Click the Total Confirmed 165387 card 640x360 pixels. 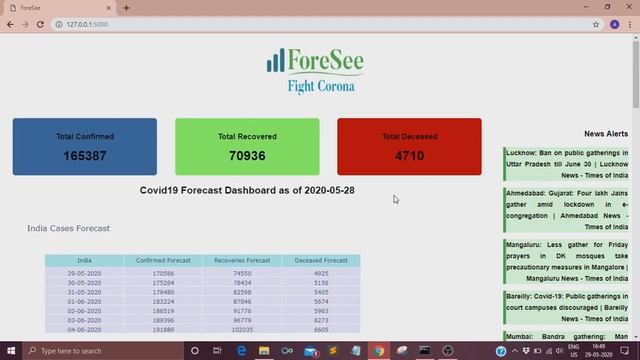pos(85,147)
